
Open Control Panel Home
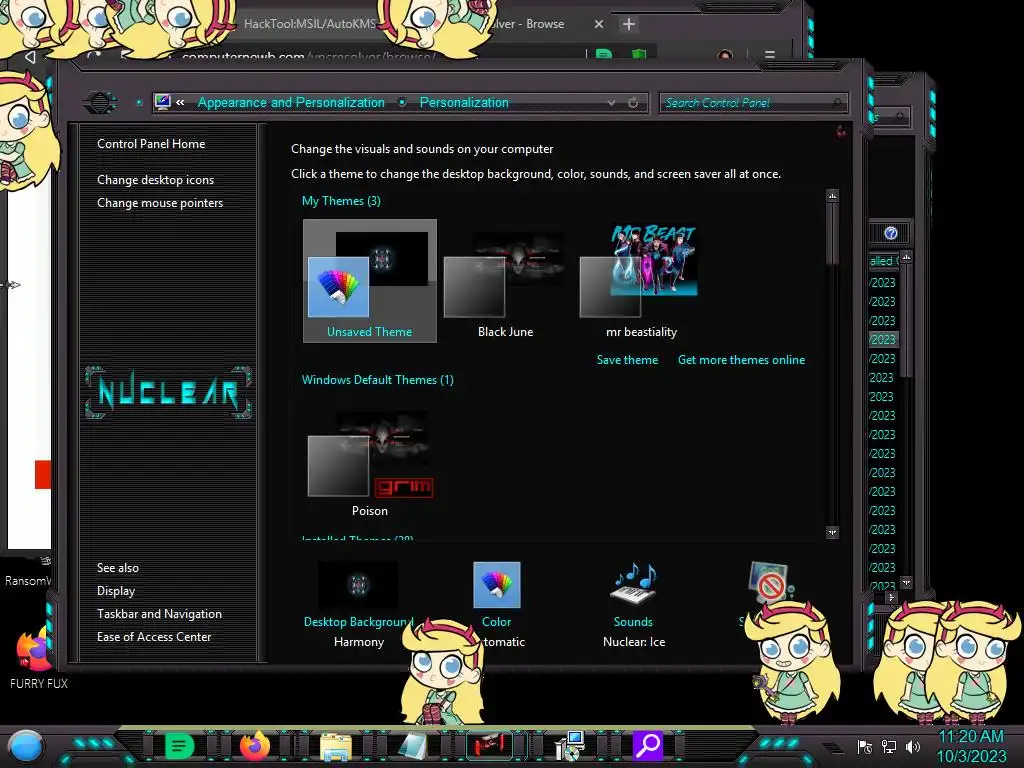pos(151,144)
